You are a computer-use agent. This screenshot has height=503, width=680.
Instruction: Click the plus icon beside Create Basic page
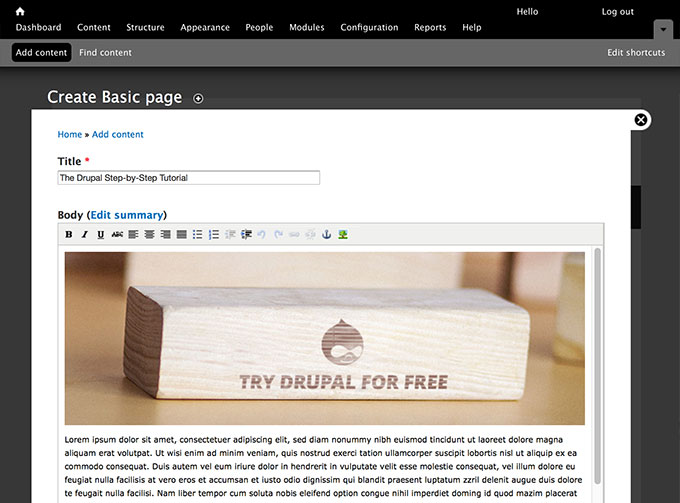[198, 99]
